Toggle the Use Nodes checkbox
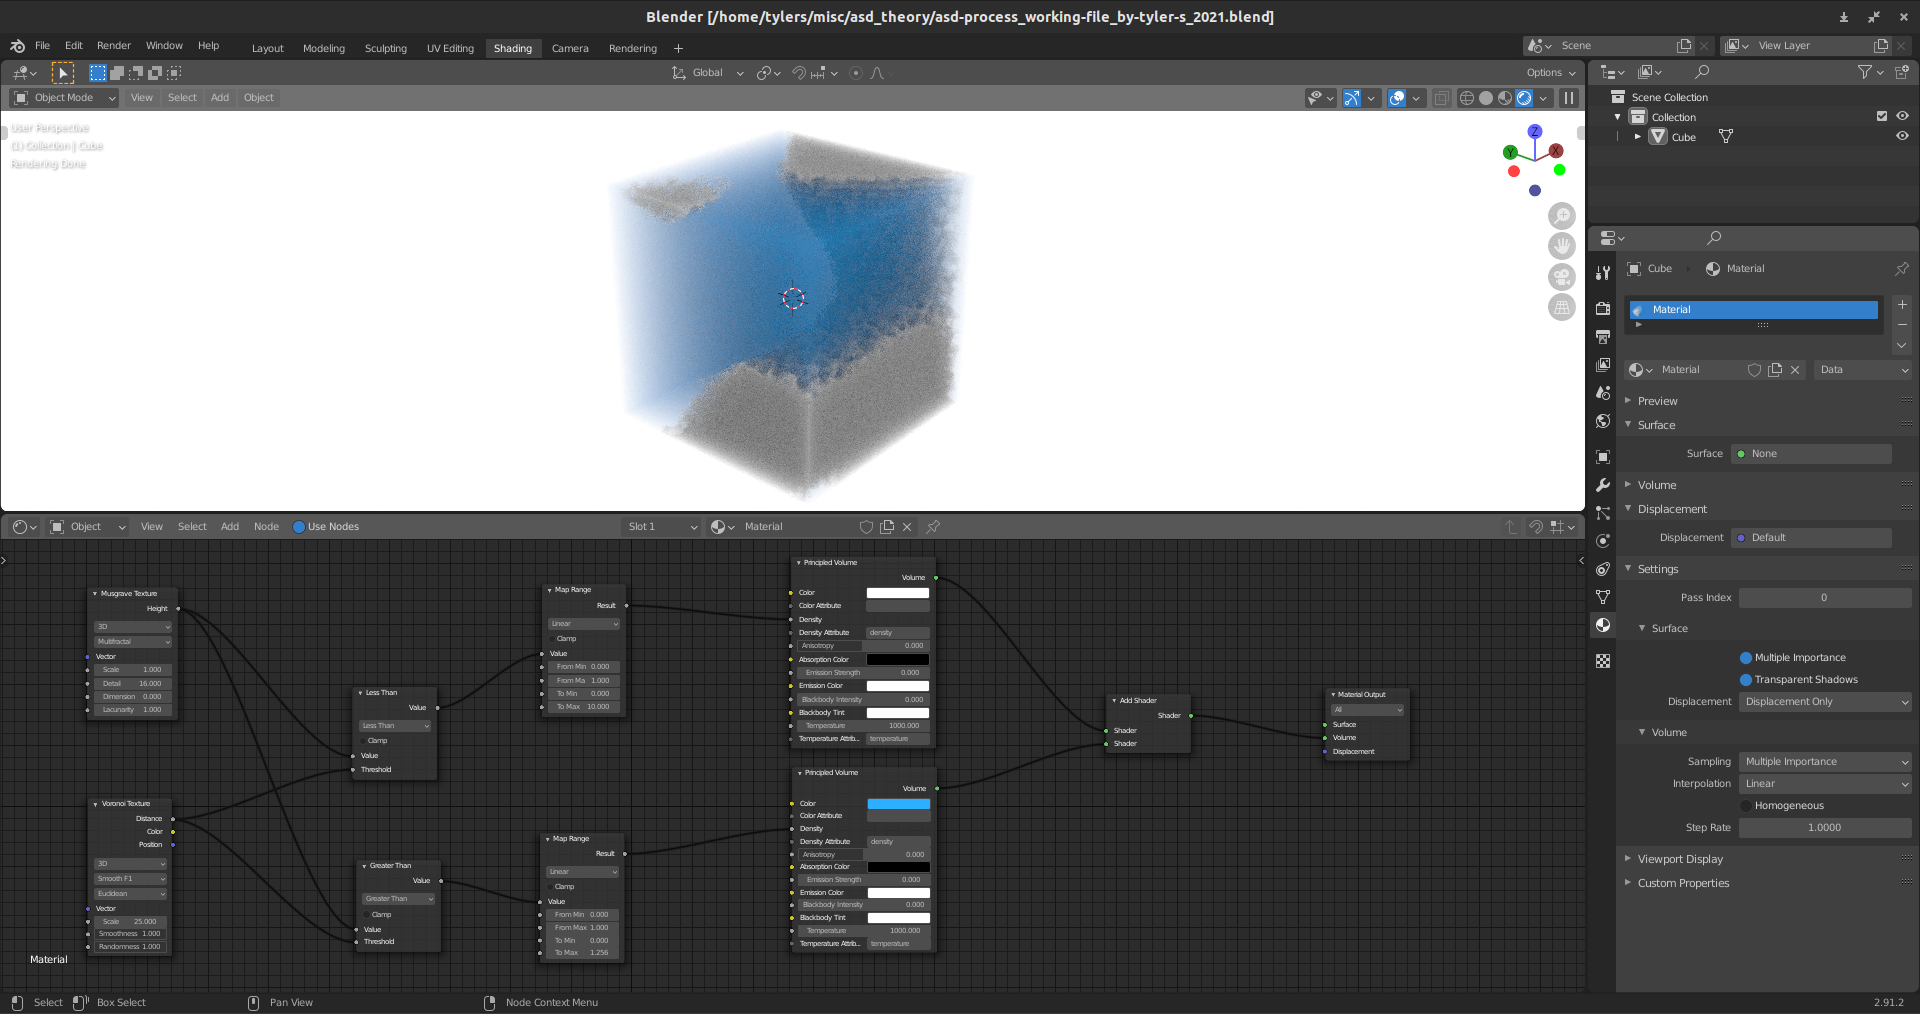Viewport: 1920px width, 1014px height. pos(299,527)
